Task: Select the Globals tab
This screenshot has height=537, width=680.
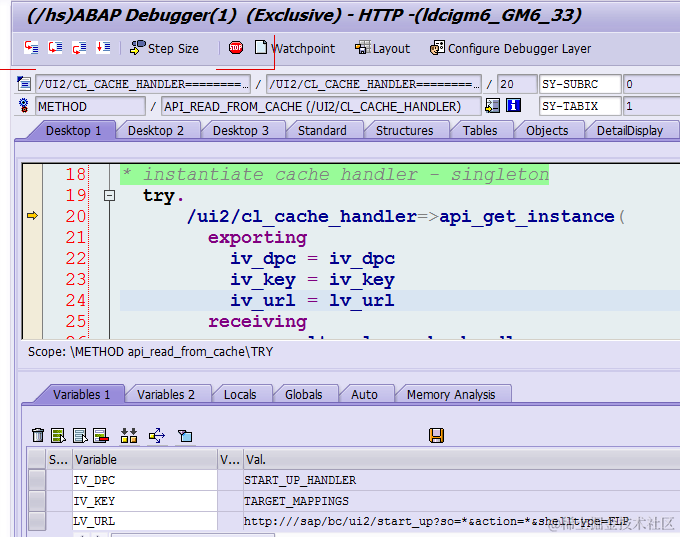Action: click(x=304, y=394)
